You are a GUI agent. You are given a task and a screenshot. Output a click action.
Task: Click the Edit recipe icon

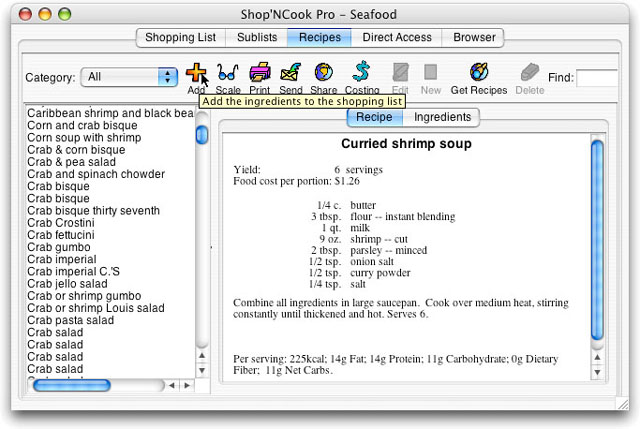[x=400, y=73]
